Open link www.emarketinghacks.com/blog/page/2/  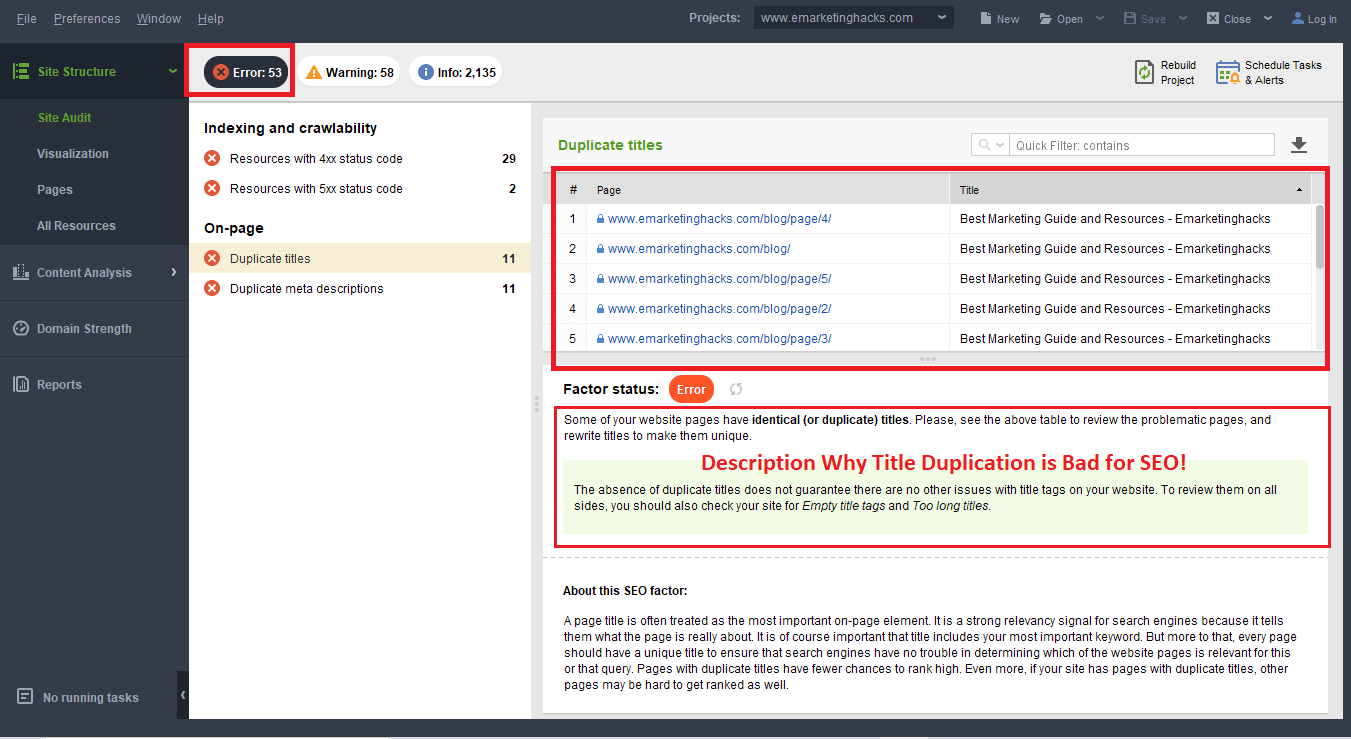pyautogui.click(x=719, y=308)
